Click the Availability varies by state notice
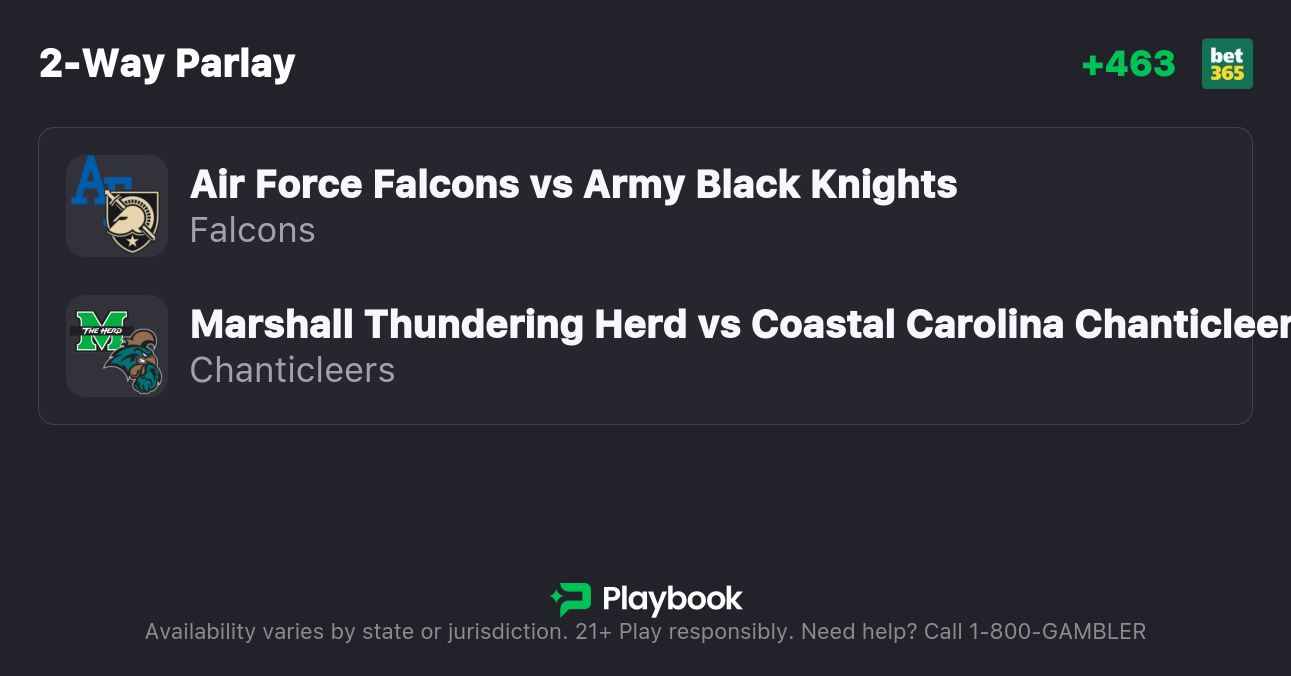This screenshot has height=676, width=1291. click(355, 632)
